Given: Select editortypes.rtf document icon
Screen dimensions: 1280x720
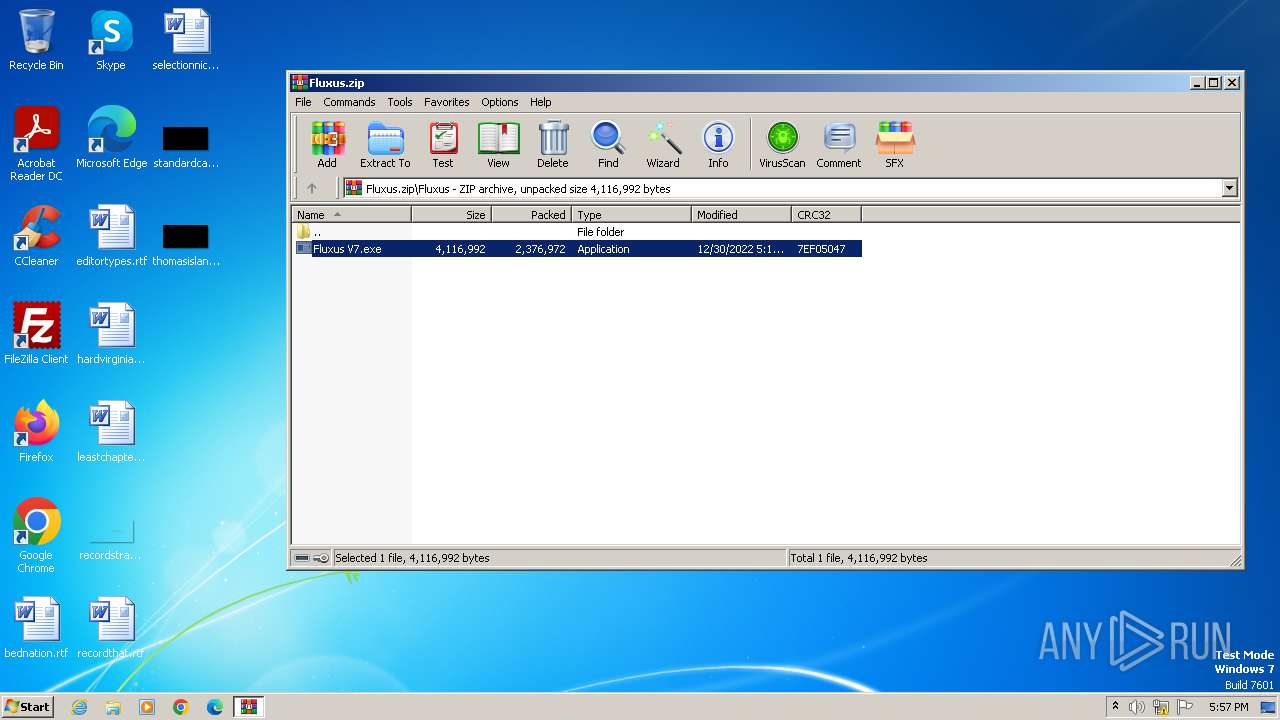Looking at the screenshot, I should tap(111, 236).
